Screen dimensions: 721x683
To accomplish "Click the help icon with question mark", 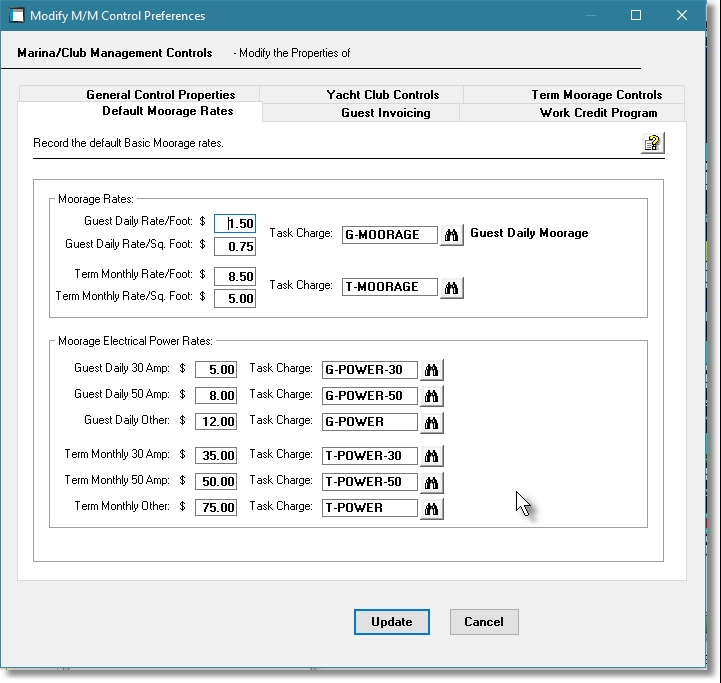I will click(652, 143).
